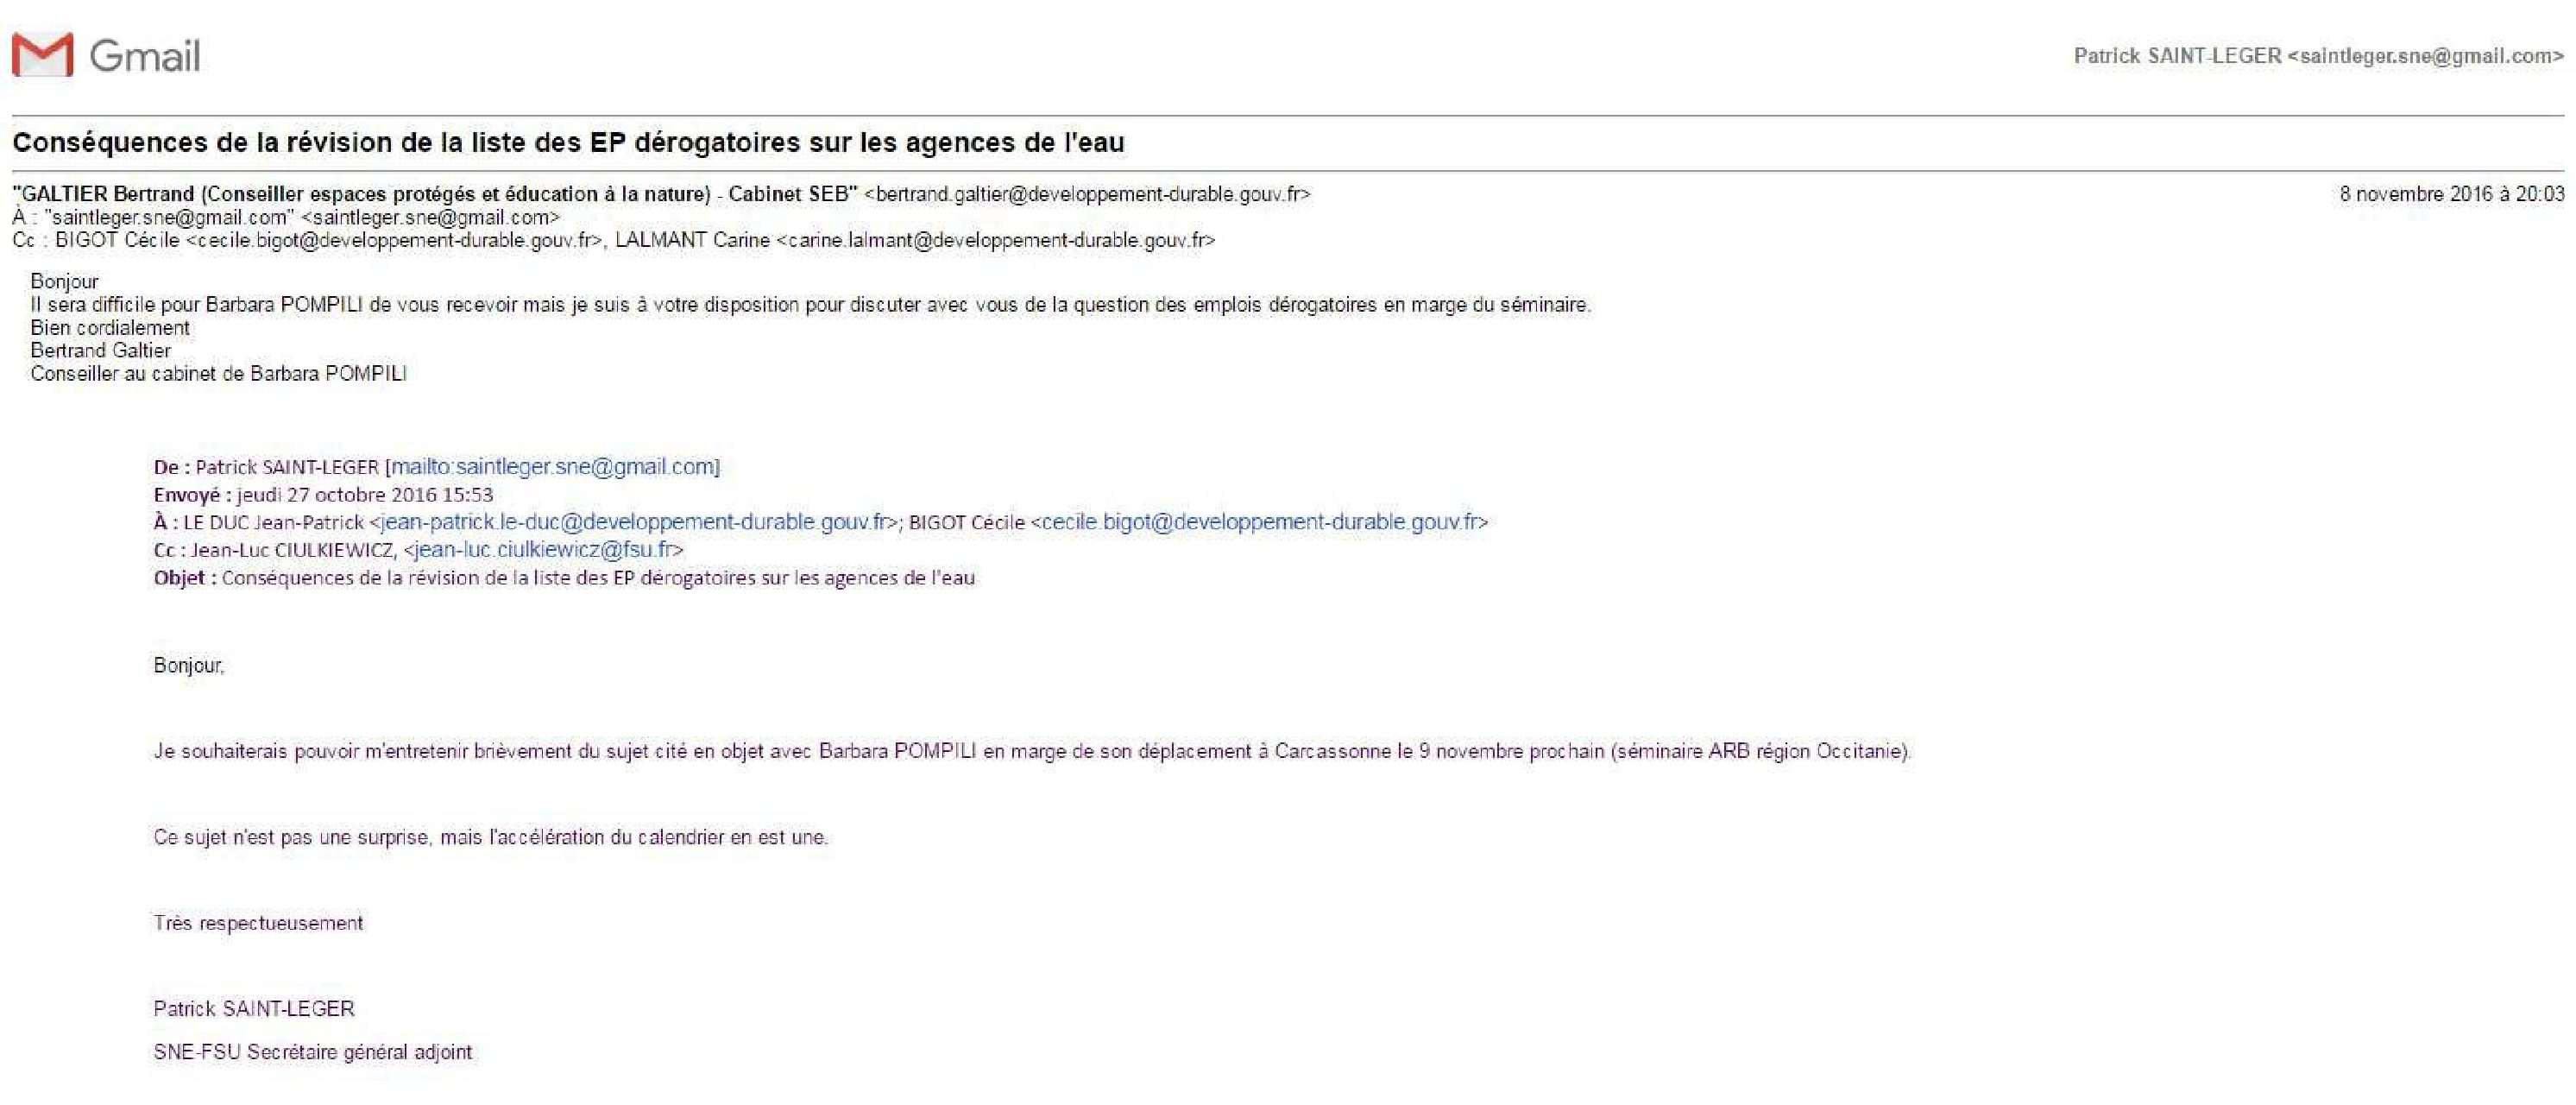The image size is (2576, 1105).
Task: Open the mailto:saintleger.sne@gmail.com link
Action: pos(553,467)
